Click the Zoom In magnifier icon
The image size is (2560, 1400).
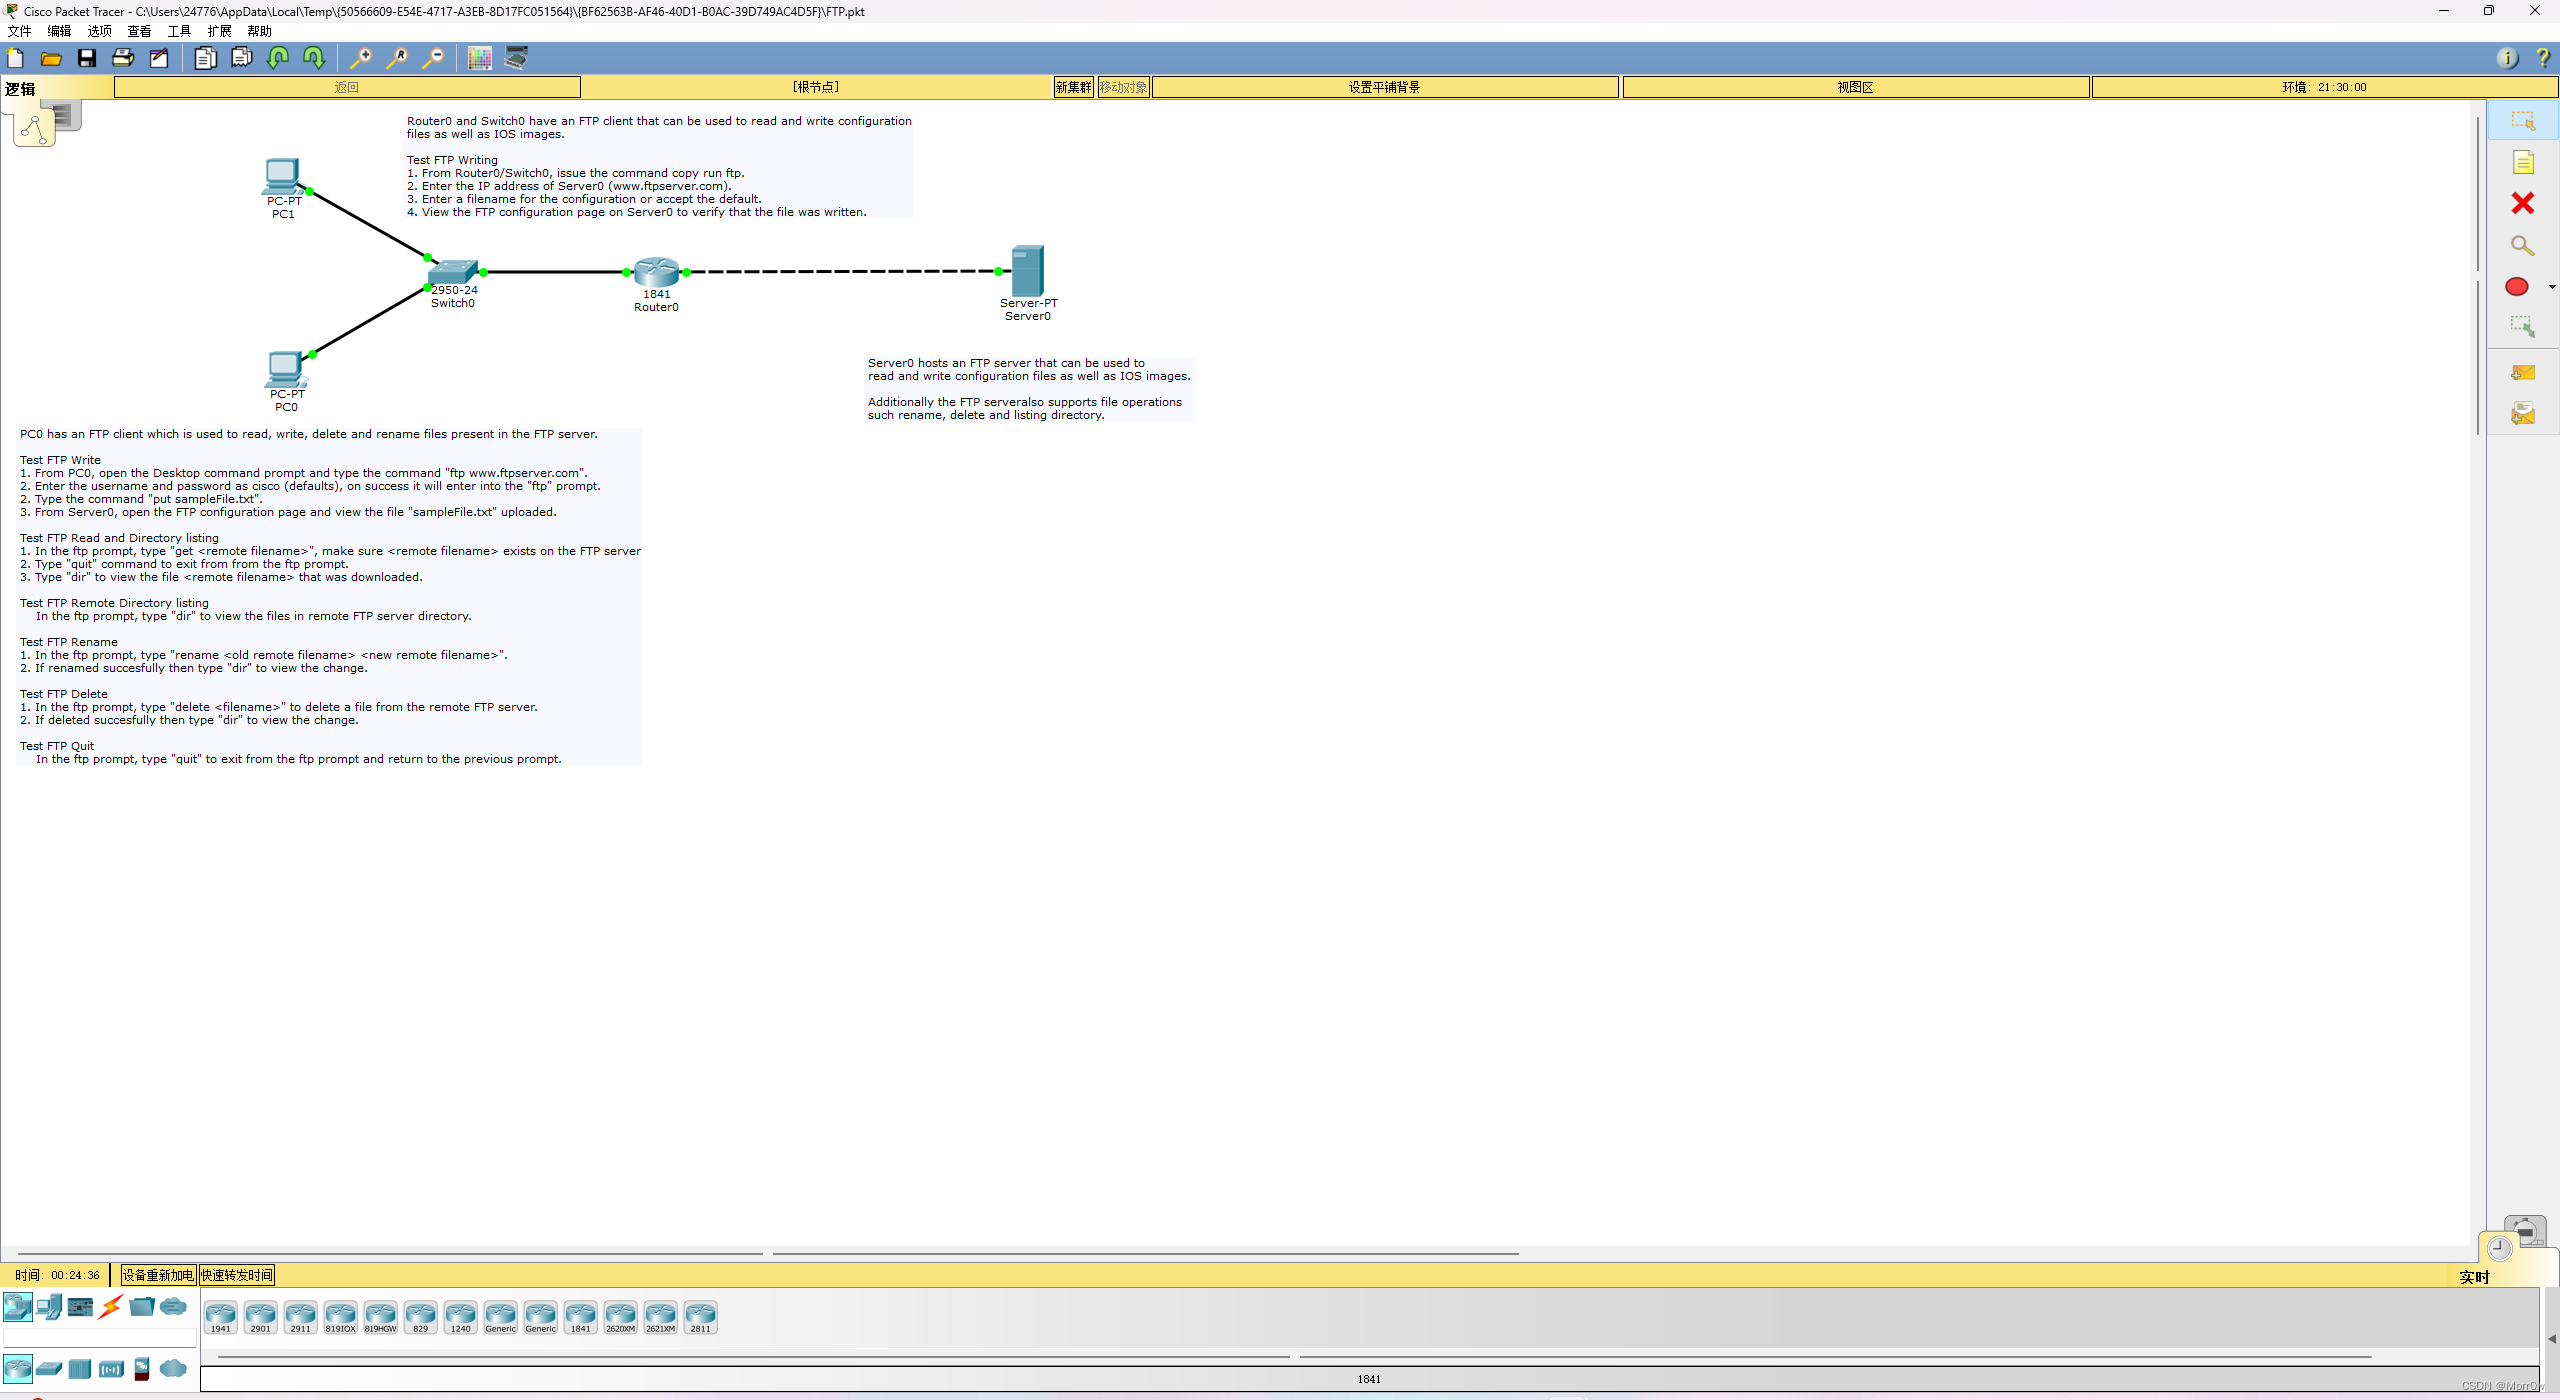pyautogui.click(x=360, y=58)
